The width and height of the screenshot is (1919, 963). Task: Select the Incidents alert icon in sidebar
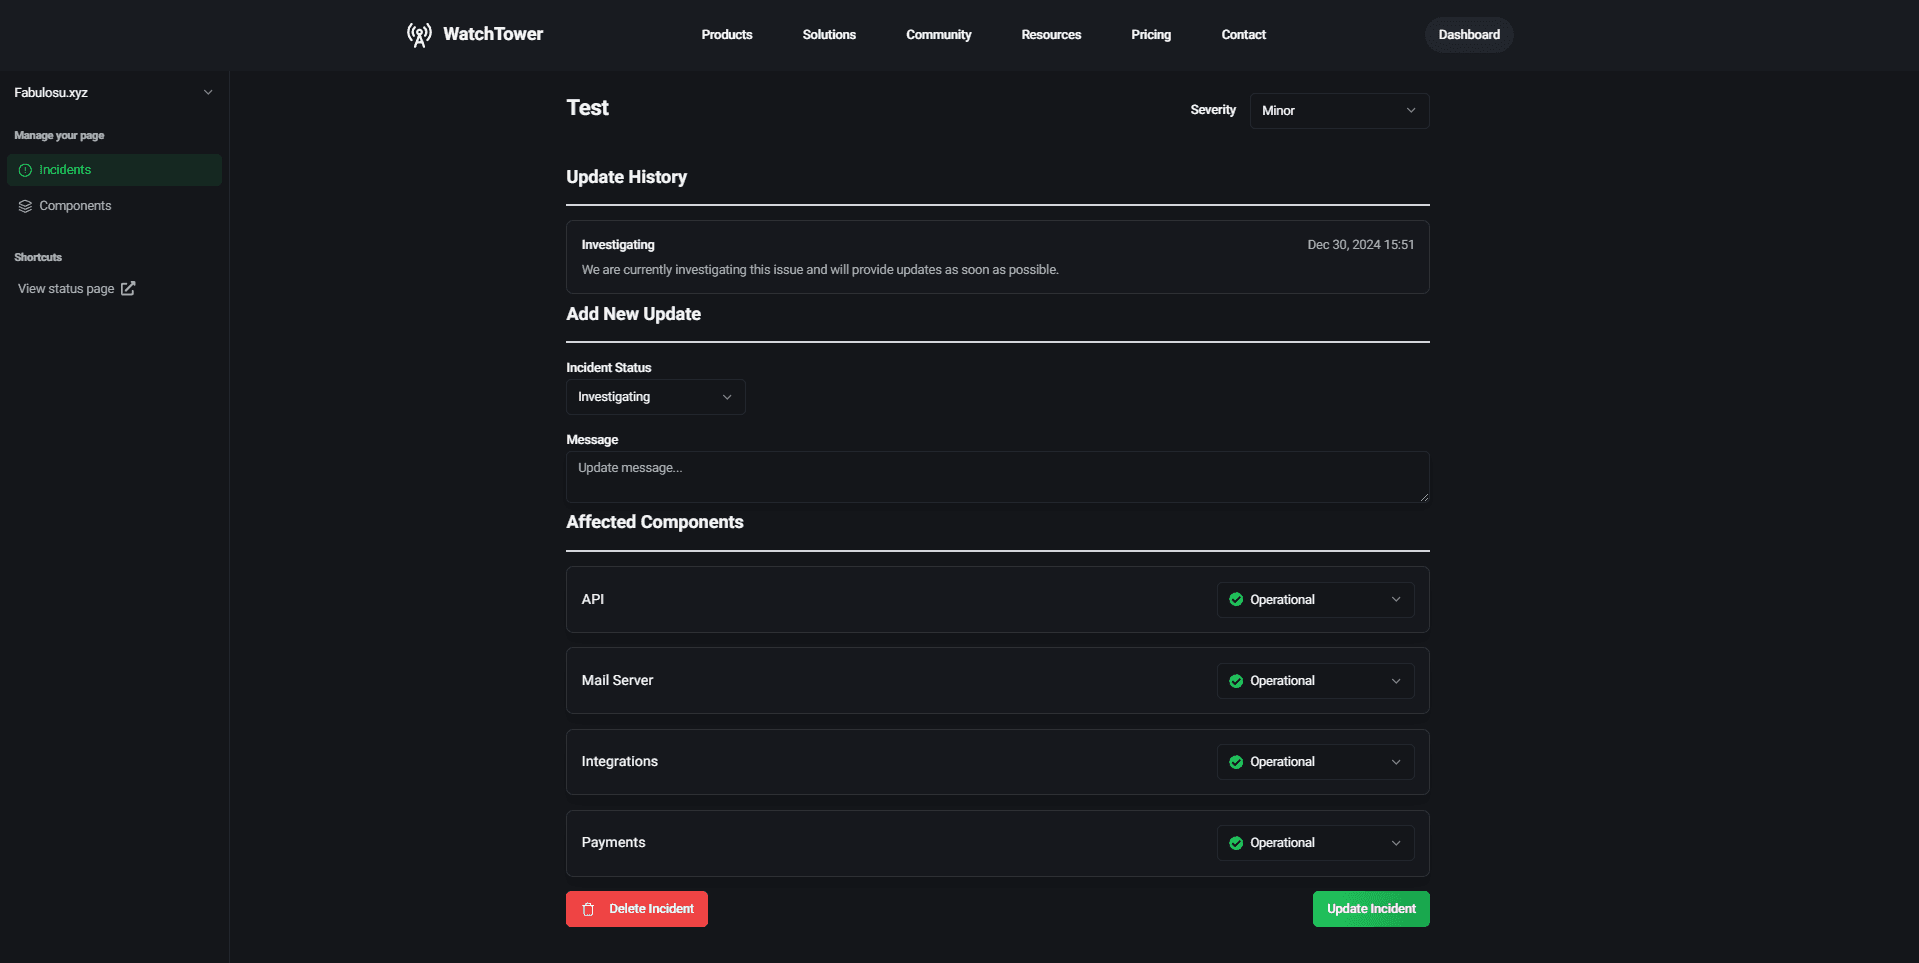click(25, 169)
